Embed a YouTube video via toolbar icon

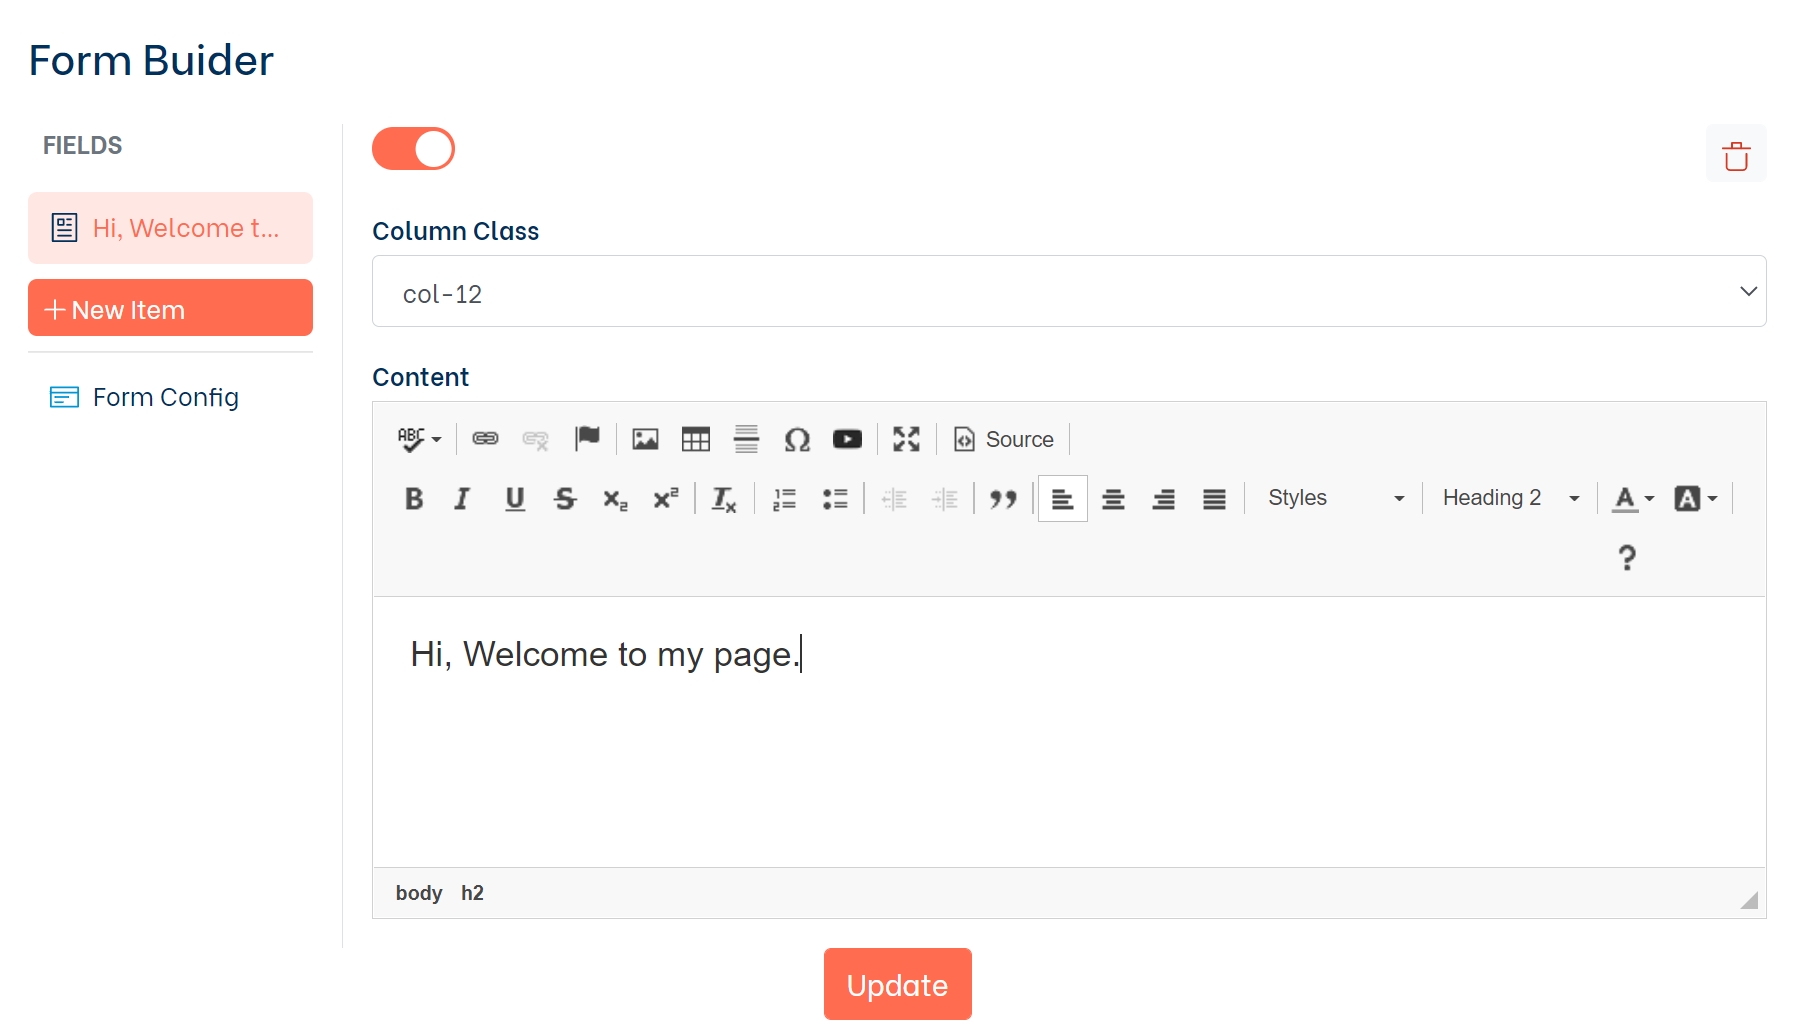click(847, 439)
